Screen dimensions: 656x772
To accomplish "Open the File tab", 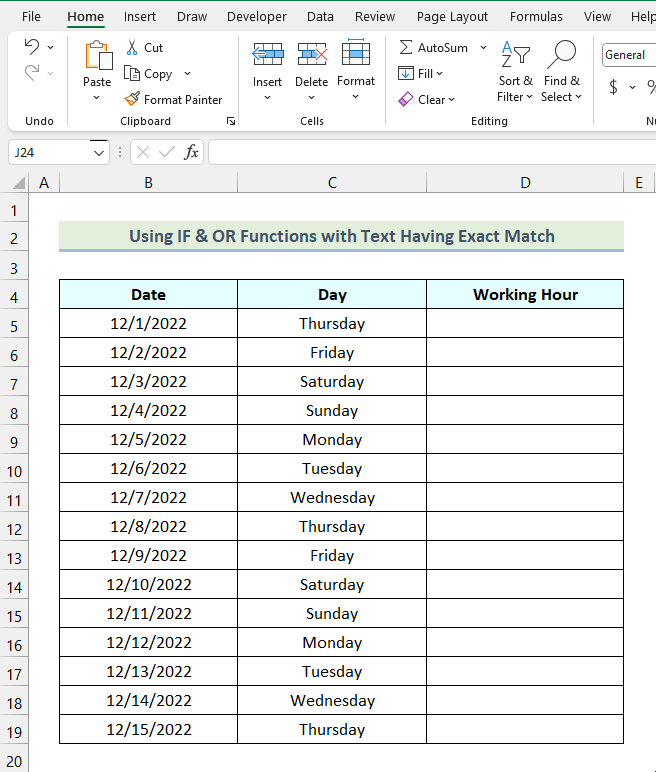I will click(x=31, y=17).
